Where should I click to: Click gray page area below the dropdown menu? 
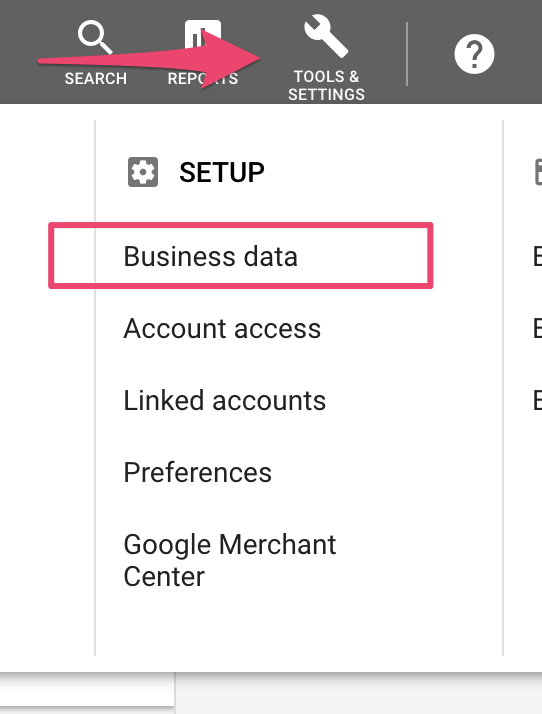point(359,694)
